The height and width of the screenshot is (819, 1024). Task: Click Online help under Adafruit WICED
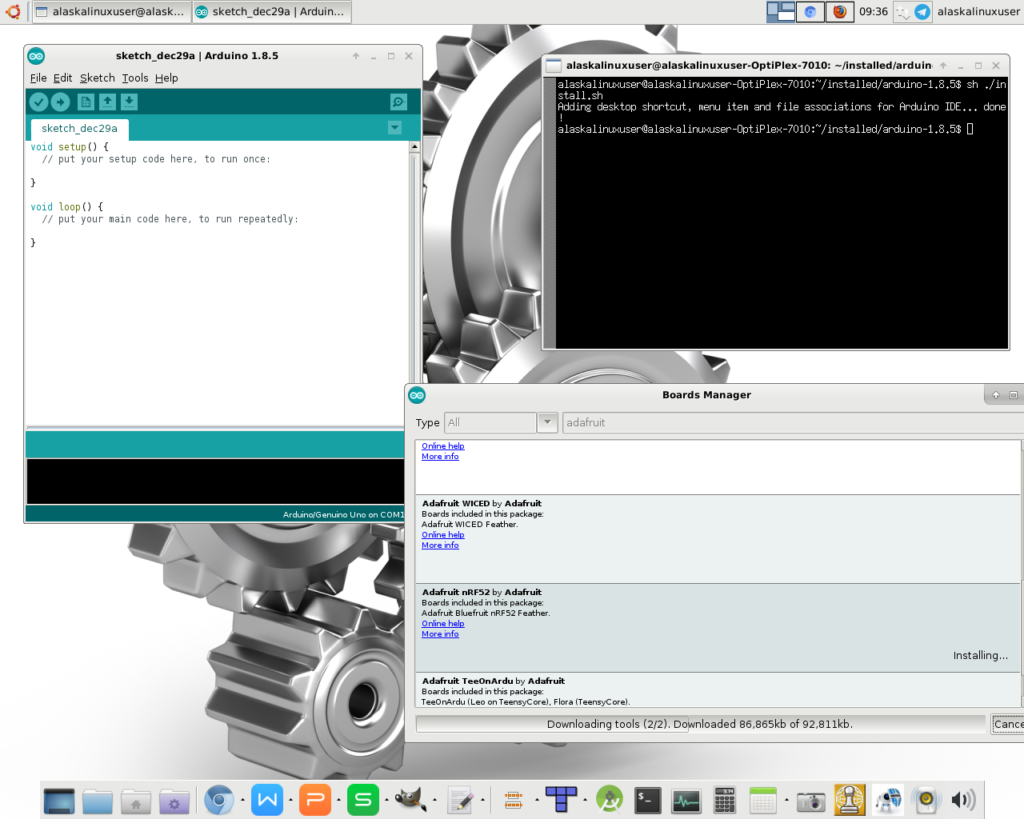tap(441, 535)
